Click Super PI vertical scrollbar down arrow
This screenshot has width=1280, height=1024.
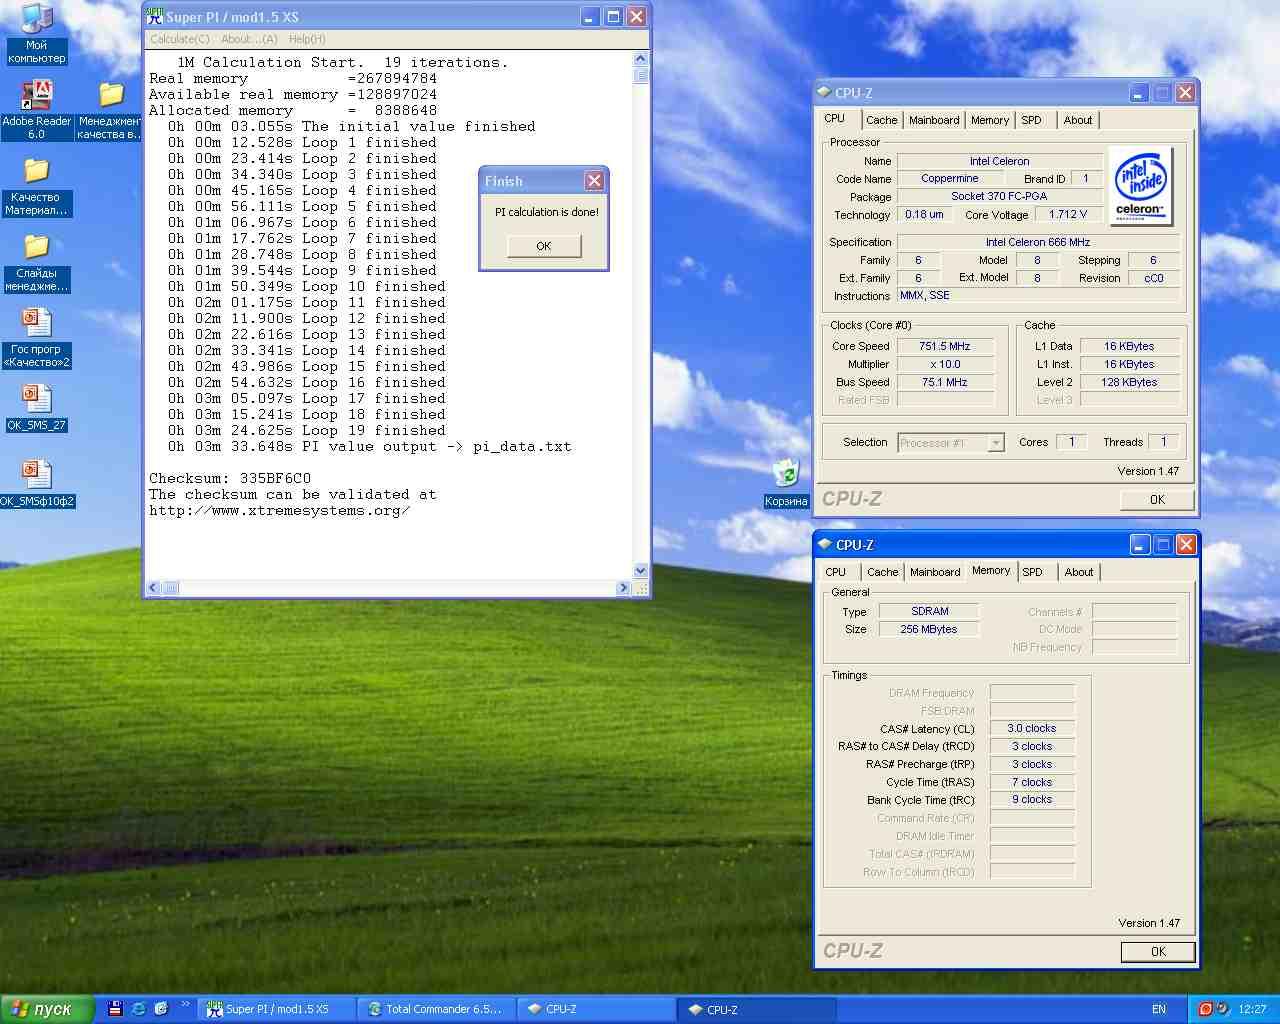641,570
